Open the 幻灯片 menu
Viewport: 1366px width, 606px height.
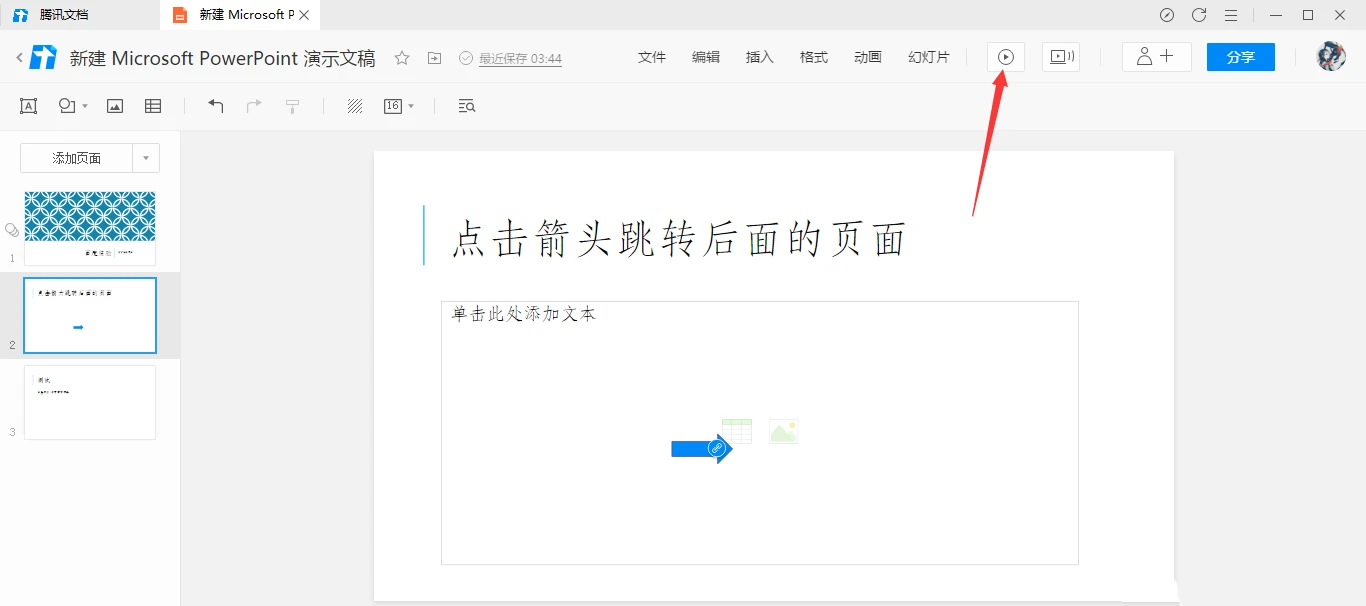click(x=929, y=57)
